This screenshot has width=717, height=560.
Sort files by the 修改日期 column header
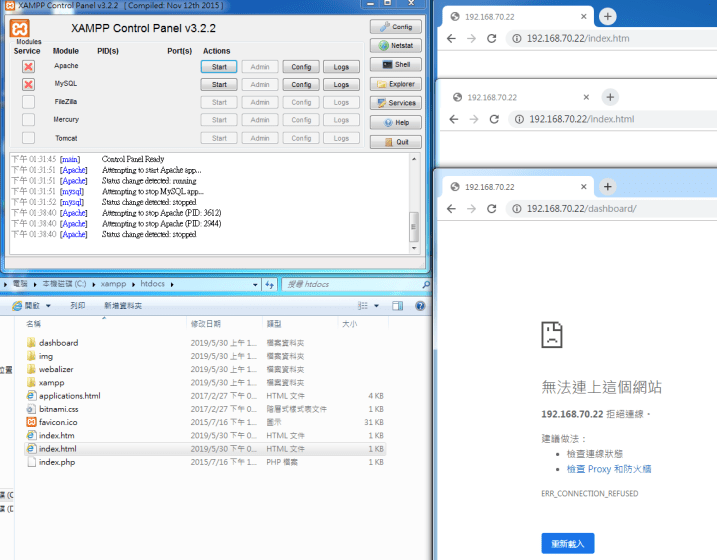(x=204, y=324)
